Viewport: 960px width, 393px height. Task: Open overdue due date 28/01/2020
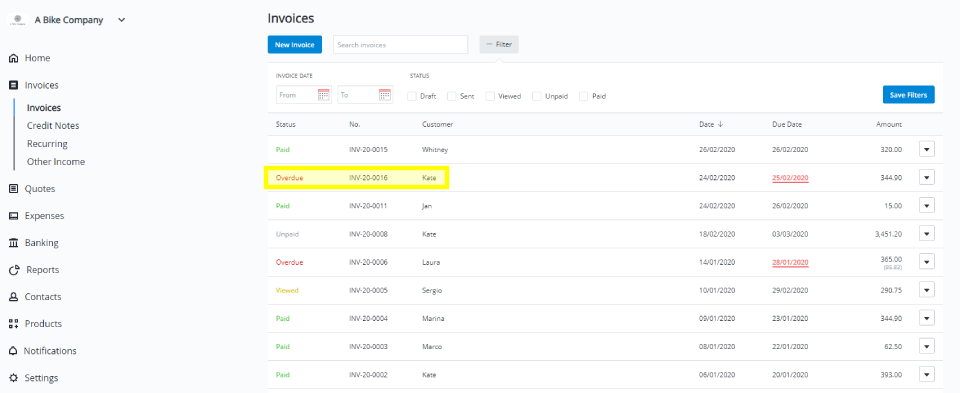click(790, 263)
